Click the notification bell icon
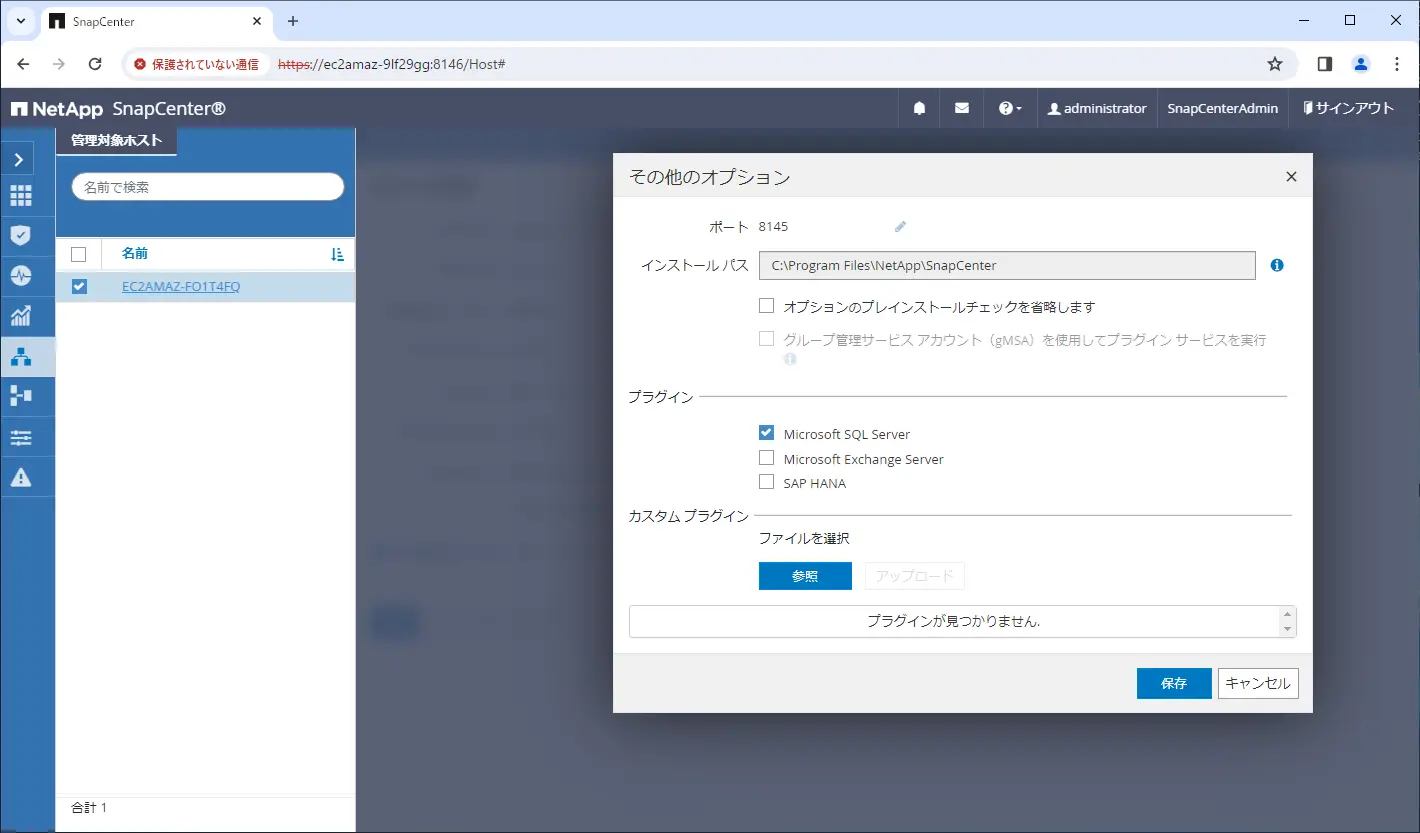 [x=919, y=108]
